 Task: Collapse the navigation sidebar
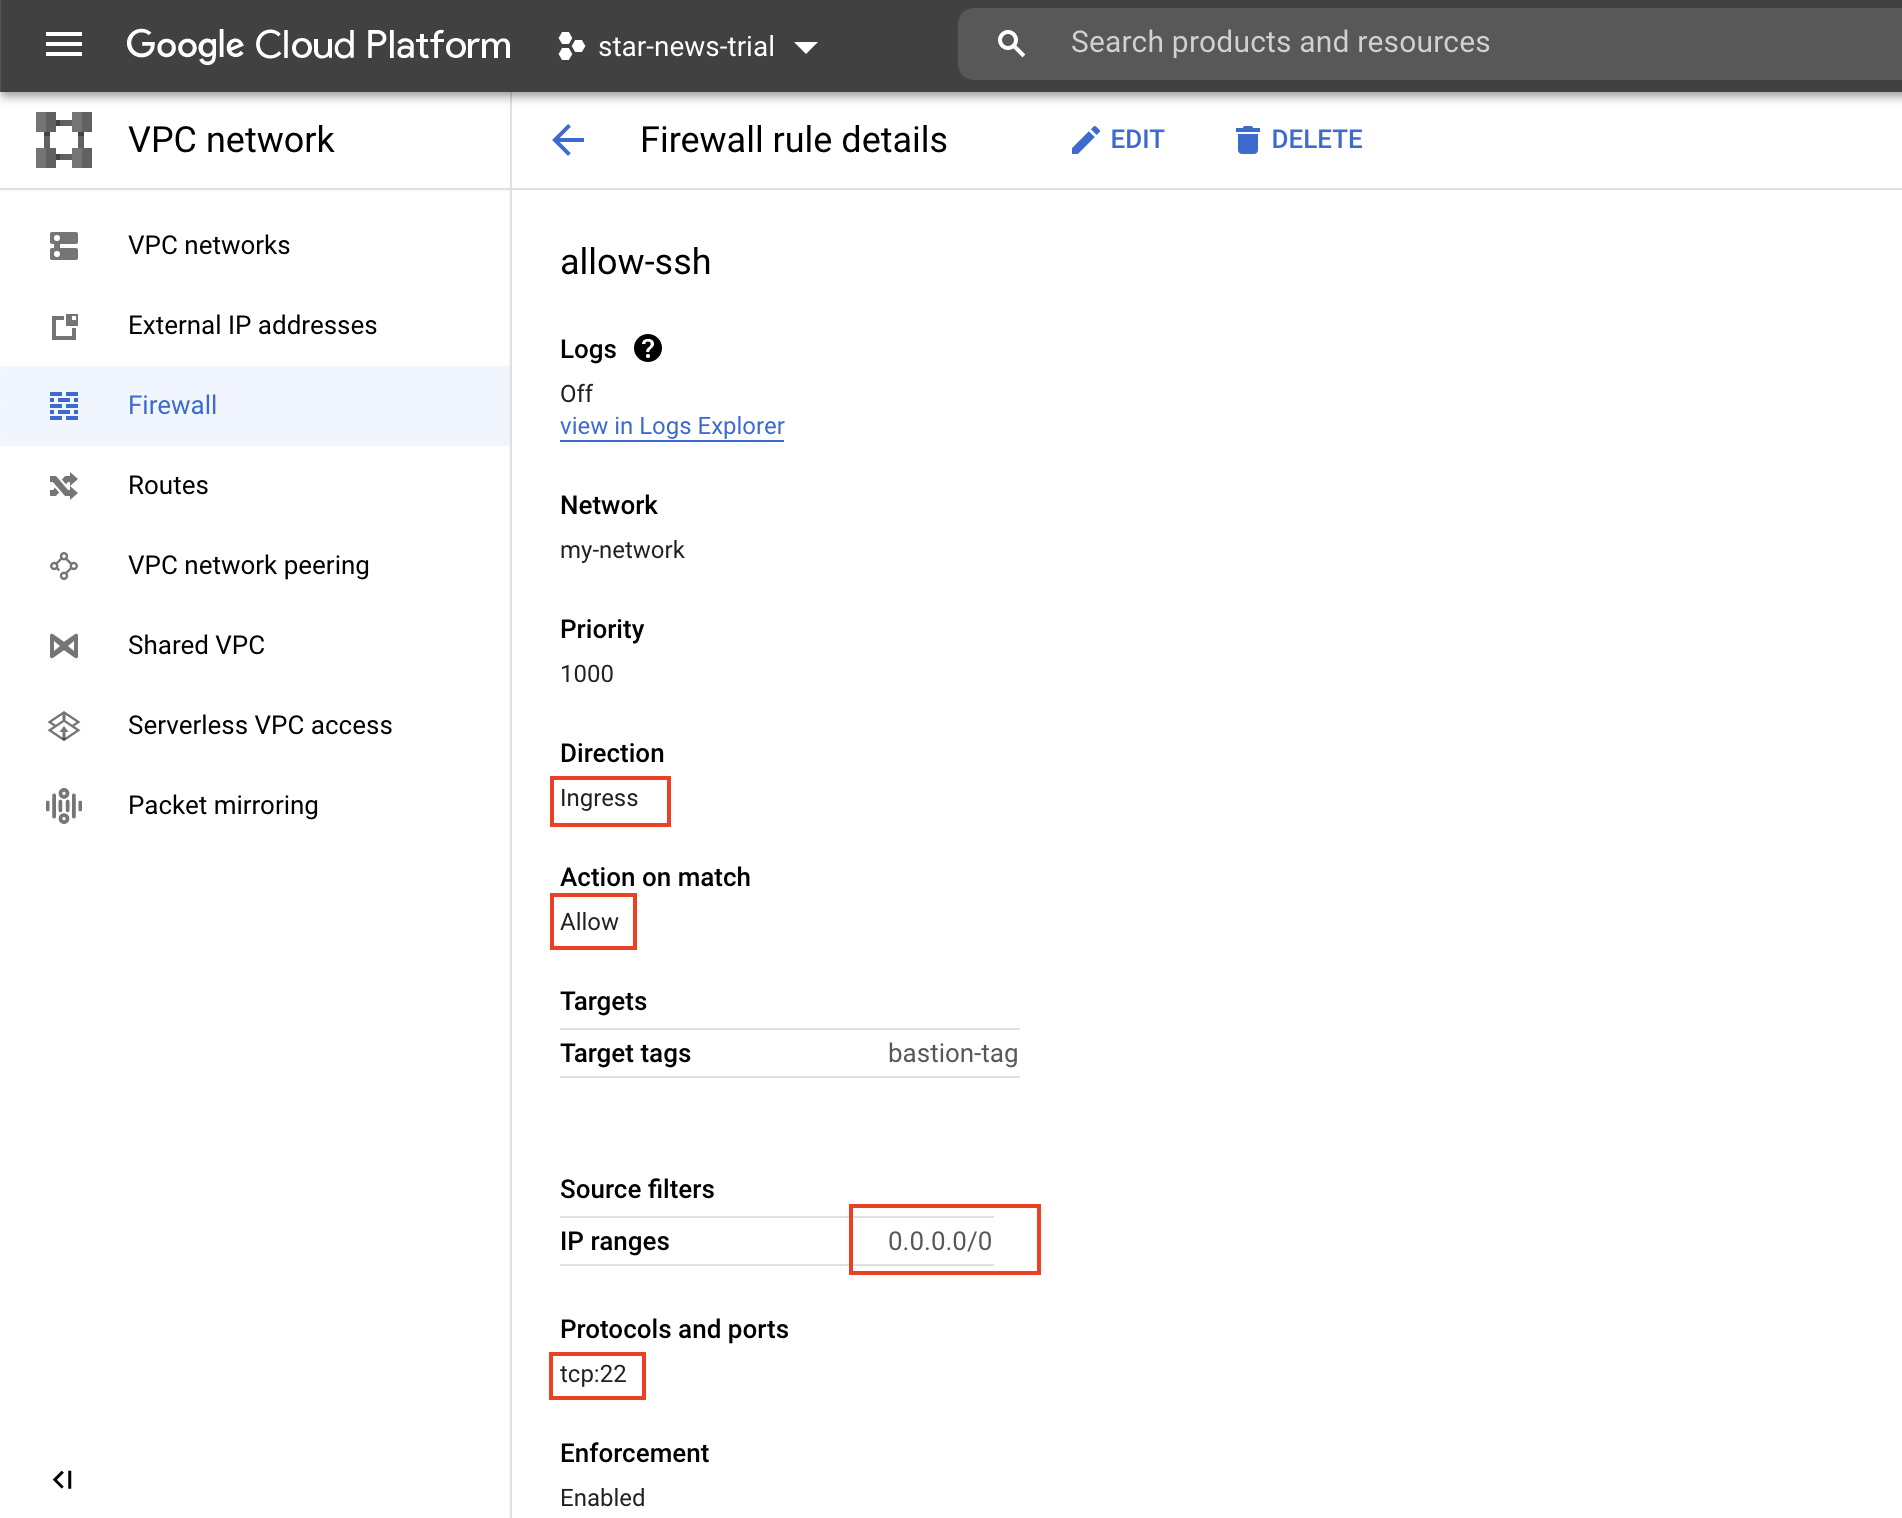point(63,1480)
